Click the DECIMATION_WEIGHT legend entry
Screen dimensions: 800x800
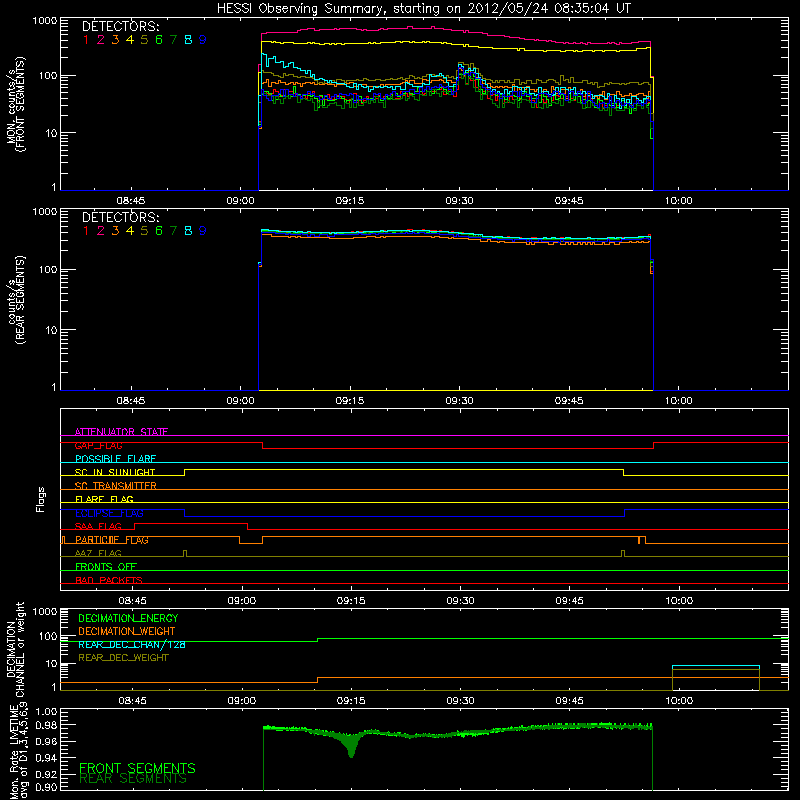tap(127, 632)
